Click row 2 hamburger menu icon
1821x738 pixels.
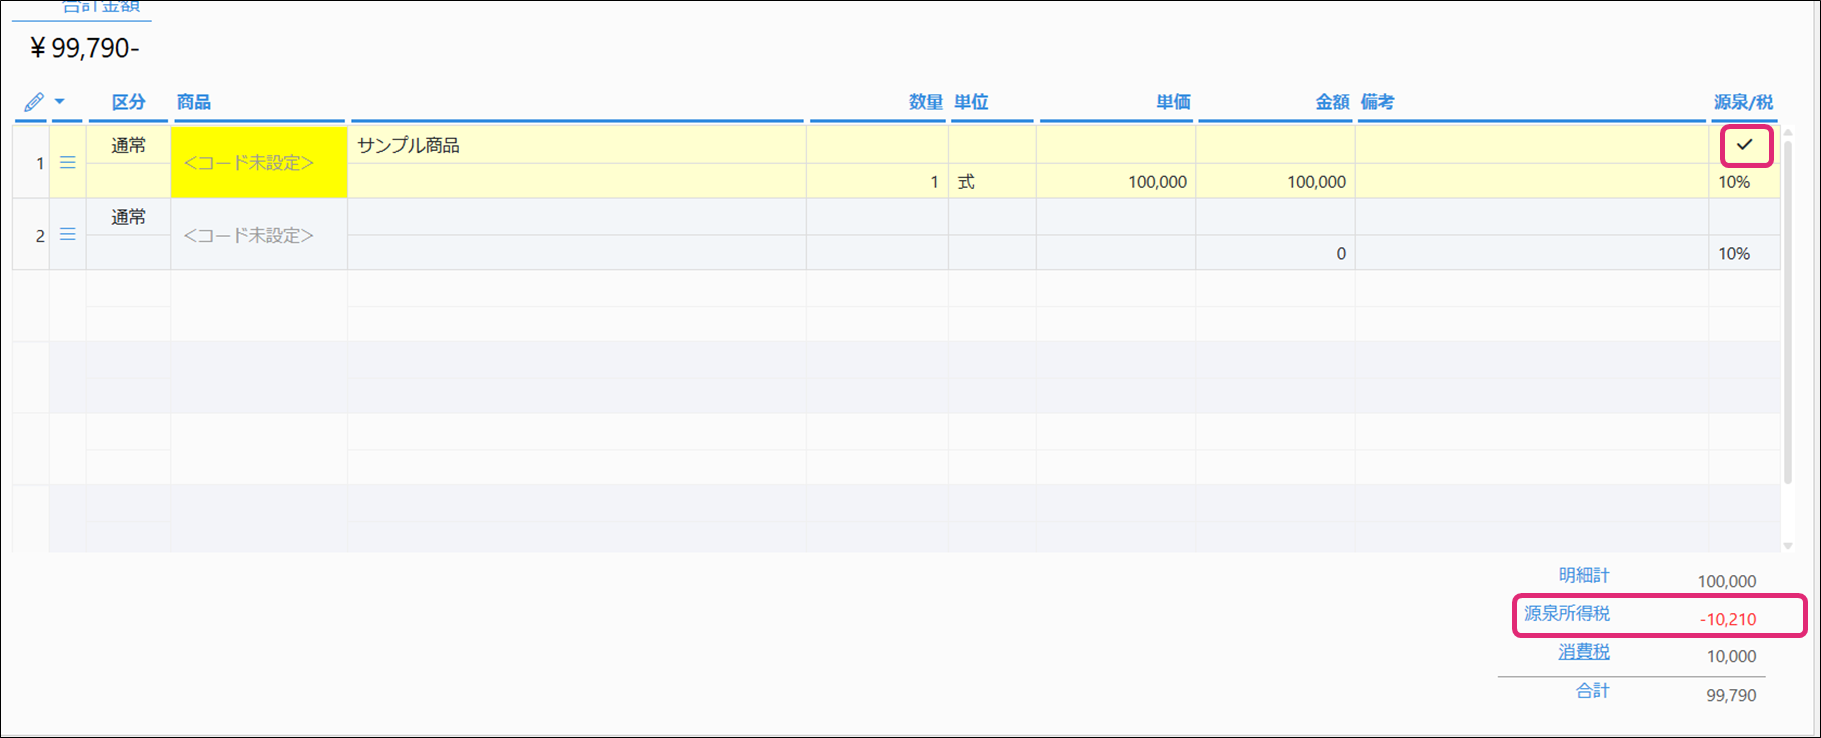[68, 235]
